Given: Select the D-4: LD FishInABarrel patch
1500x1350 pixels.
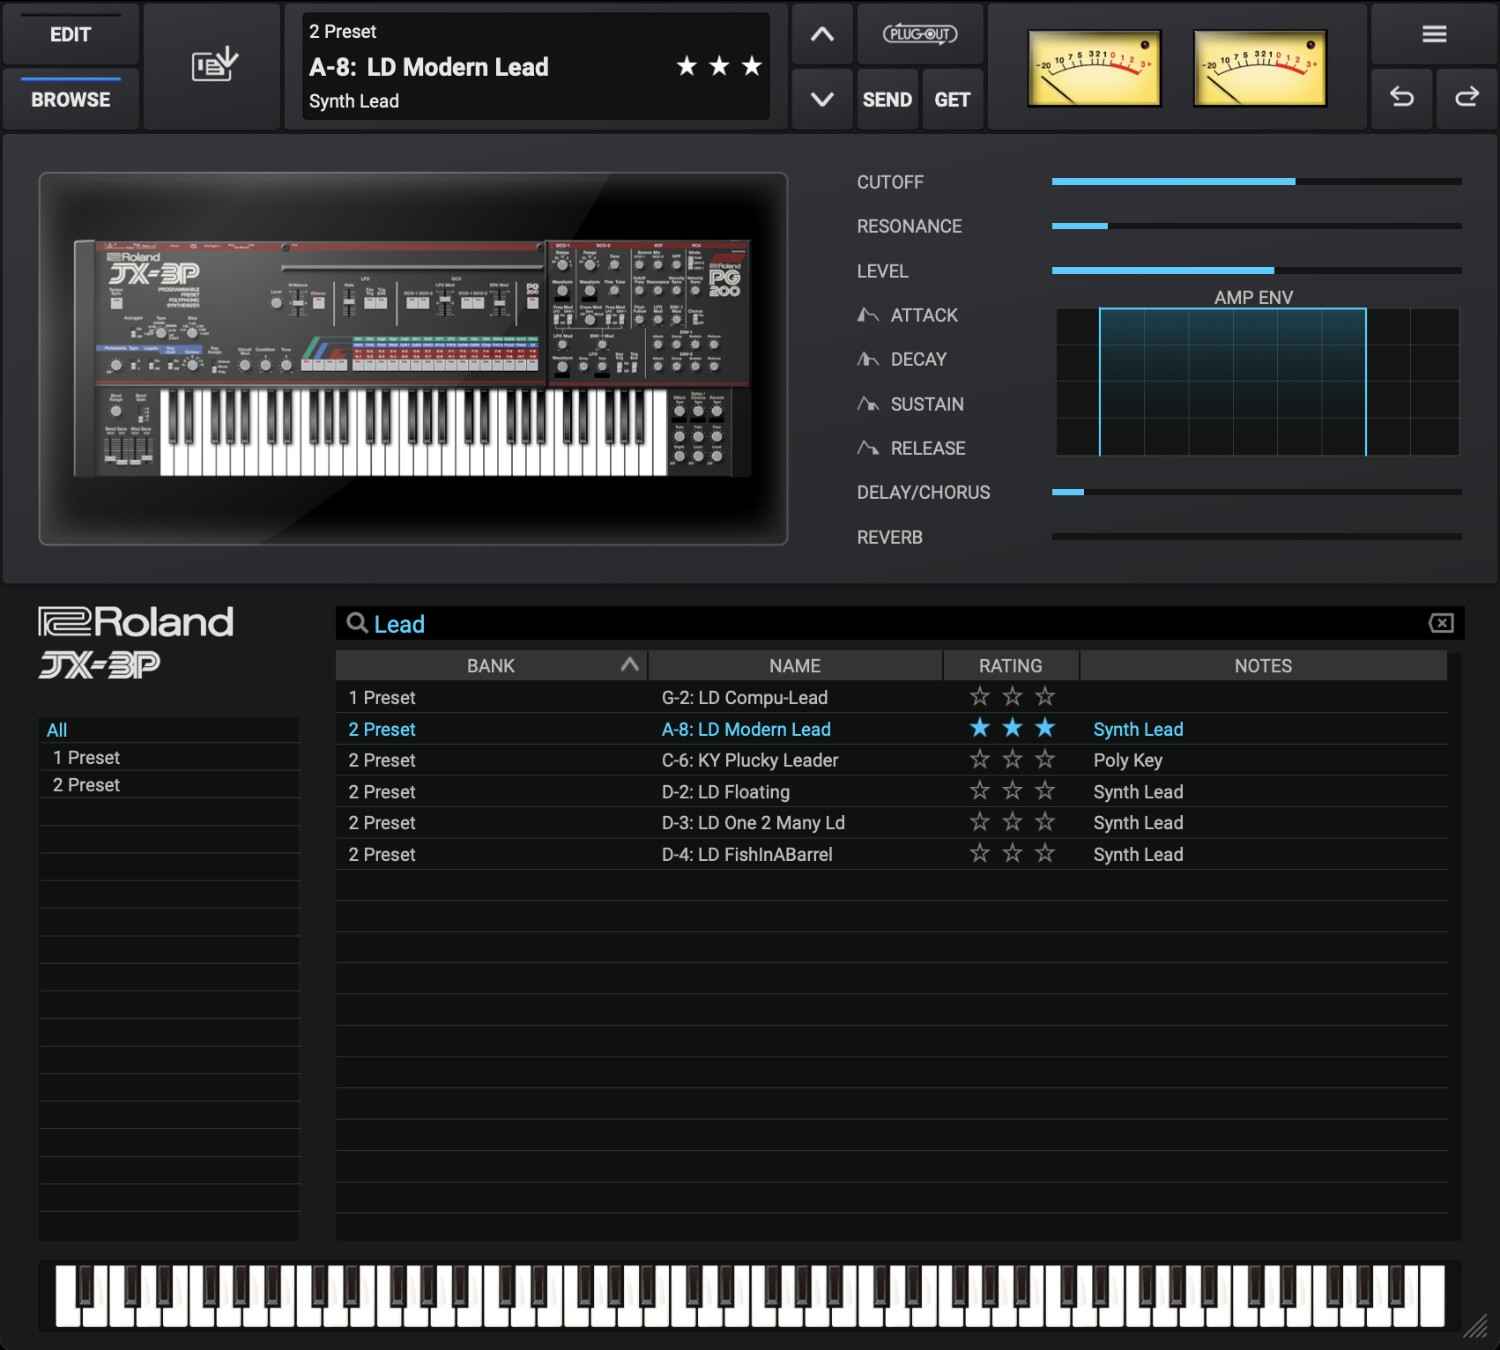Looking at the screenshot, I should [747, 855].
